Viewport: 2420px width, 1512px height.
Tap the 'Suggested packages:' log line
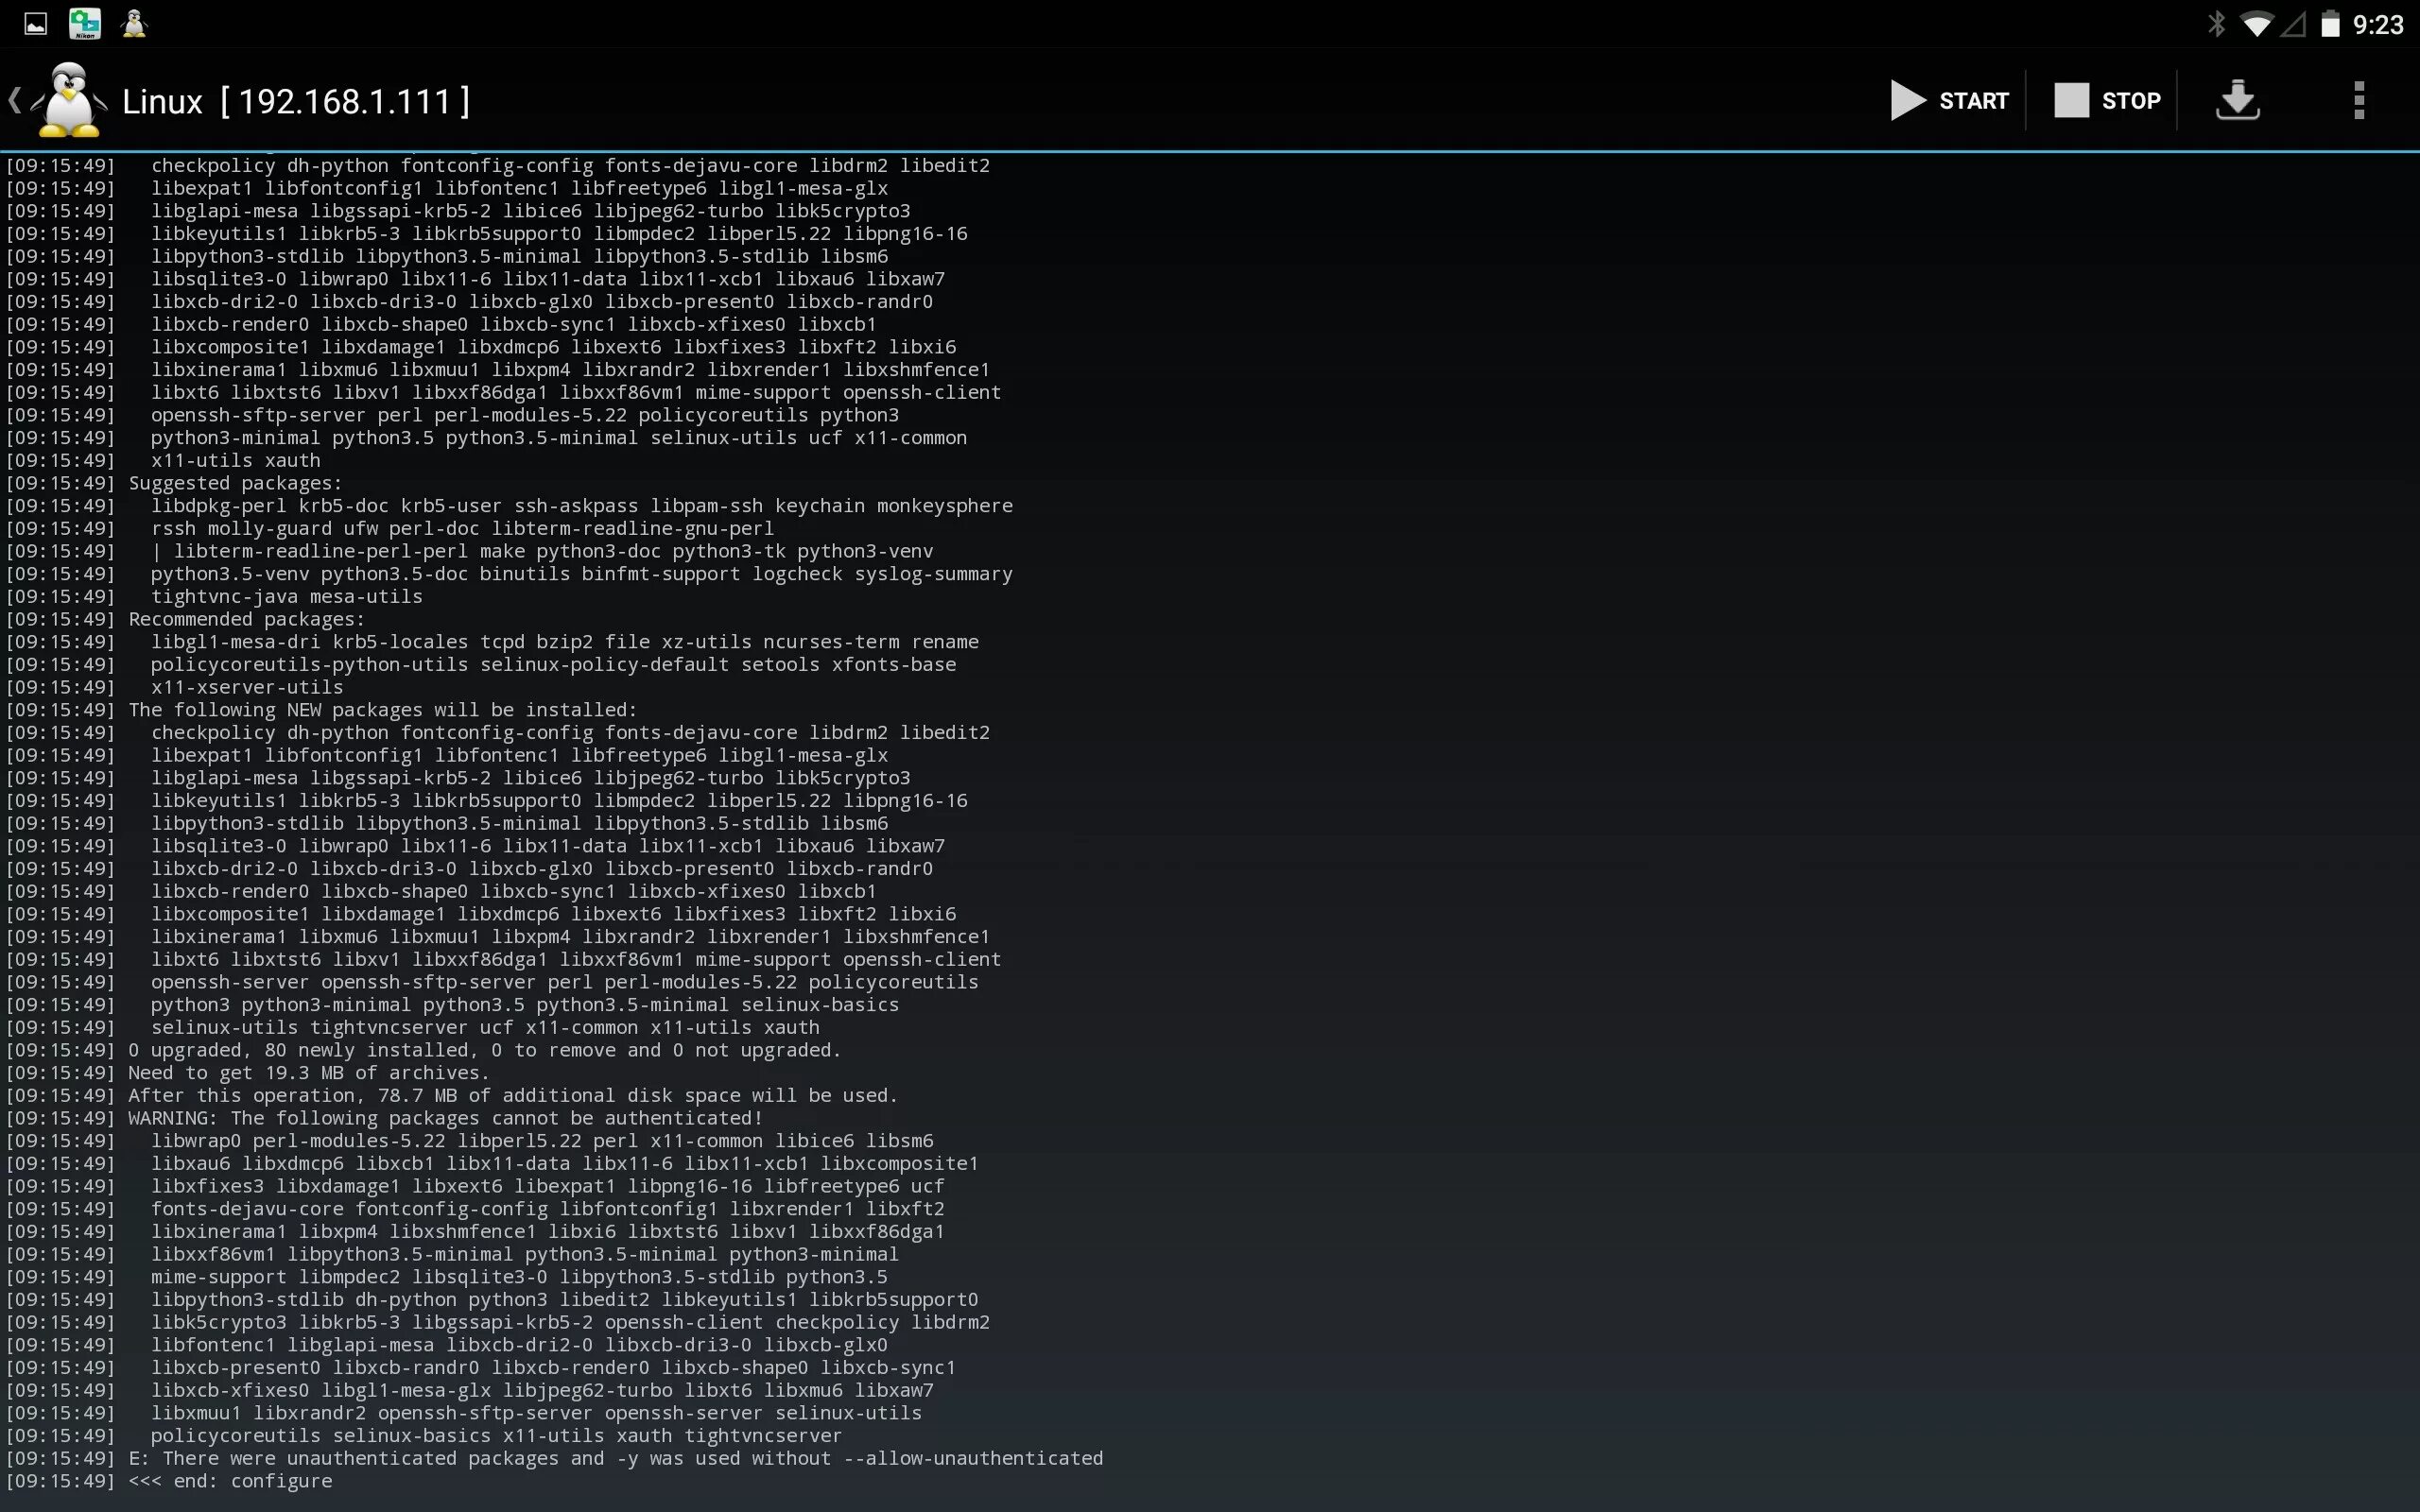point(235,483)
